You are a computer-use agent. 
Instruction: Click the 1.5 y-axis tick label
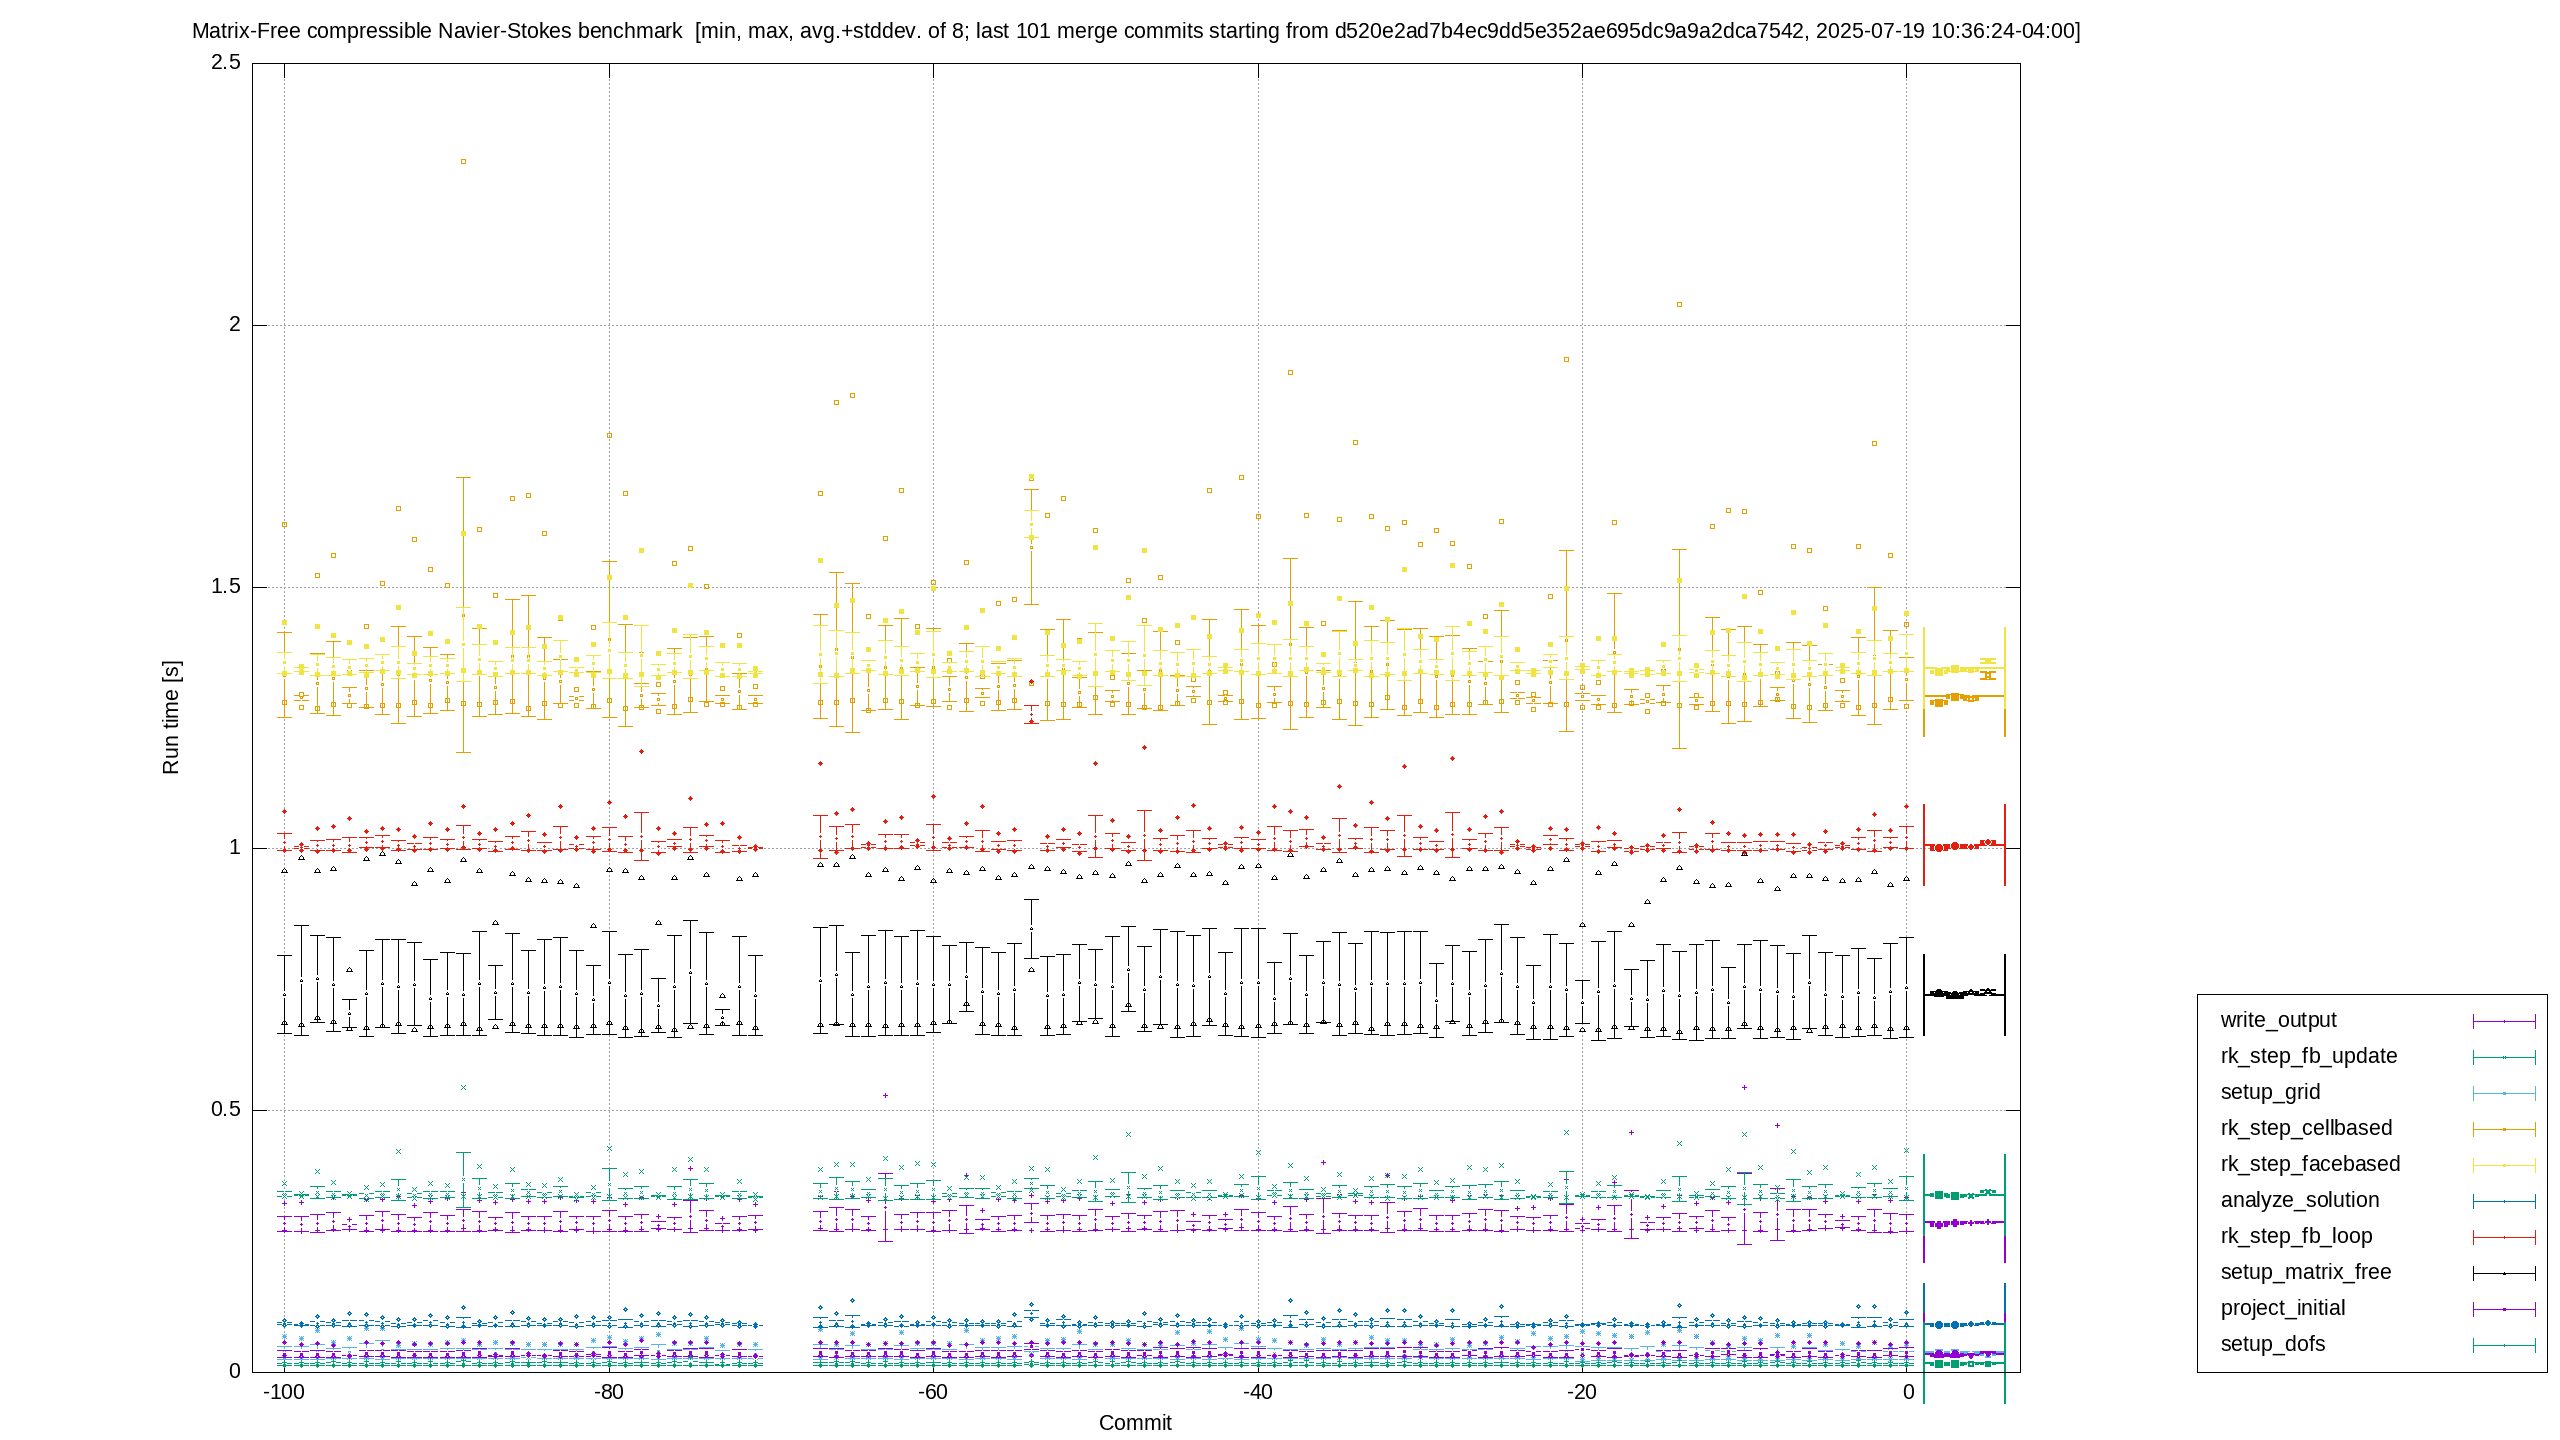pos(226,586)
